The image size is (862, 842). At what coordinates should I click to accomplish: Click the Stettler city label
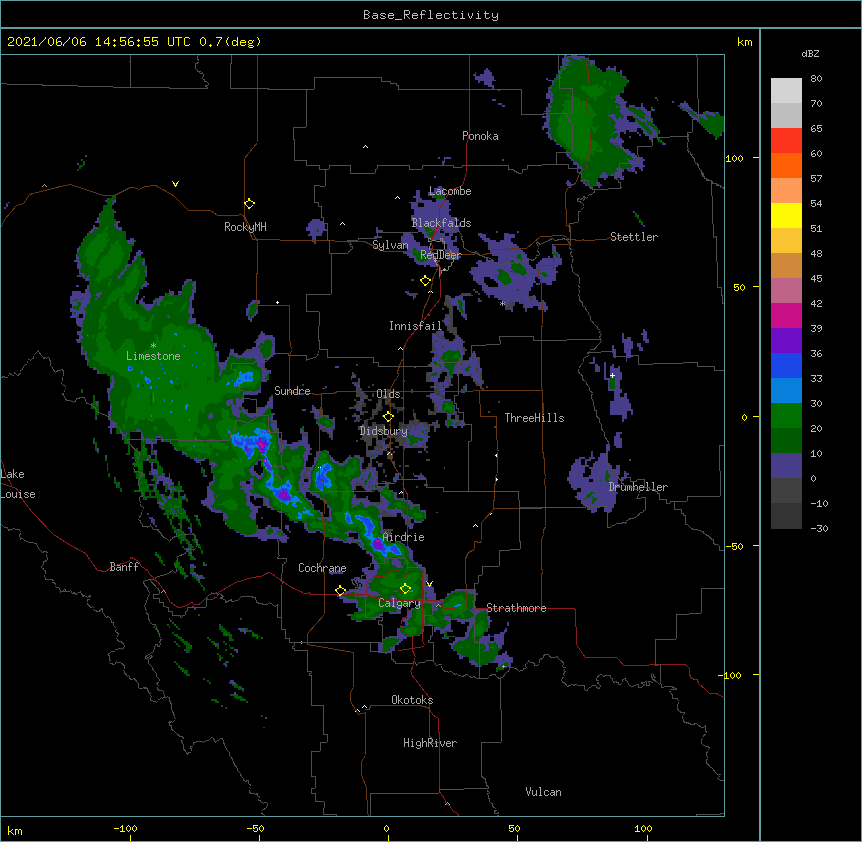tap(634, 237)
